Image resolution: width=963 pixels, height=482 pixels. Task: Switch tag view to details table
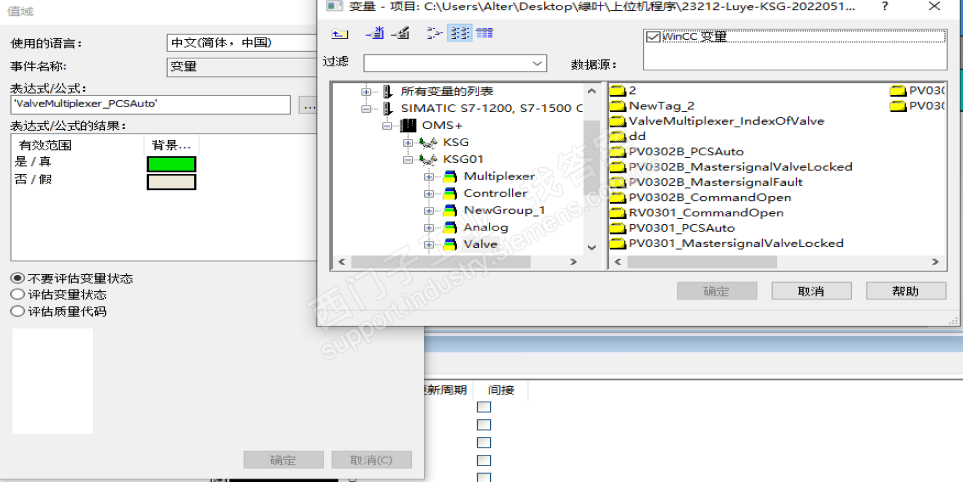(x=485, y=33)
